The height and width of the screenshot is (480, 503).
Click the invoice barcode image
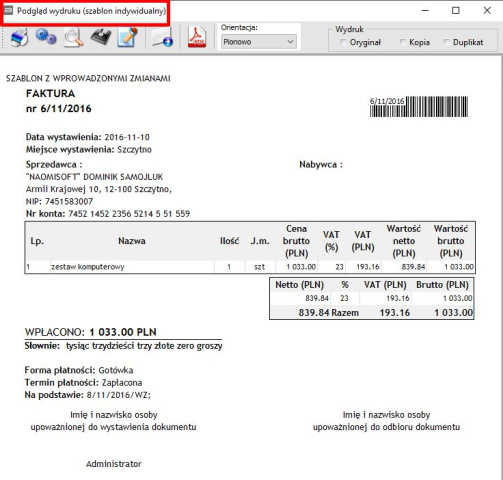click(x=419, y=107)
